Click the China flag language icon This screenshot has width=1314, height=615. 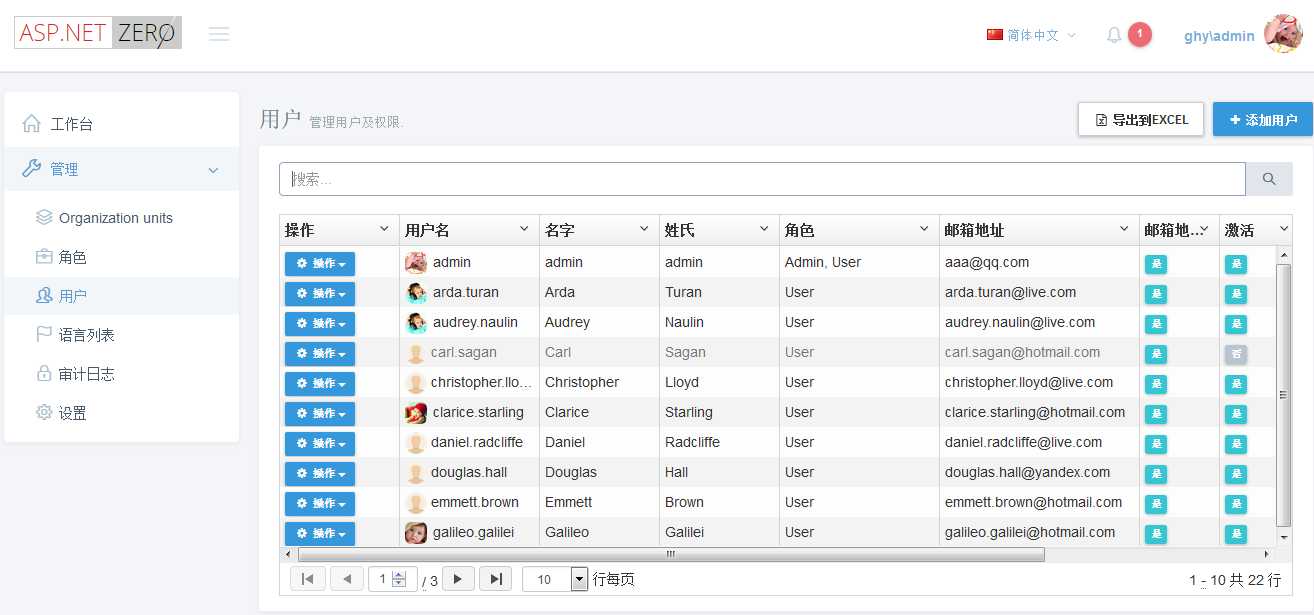994,35
